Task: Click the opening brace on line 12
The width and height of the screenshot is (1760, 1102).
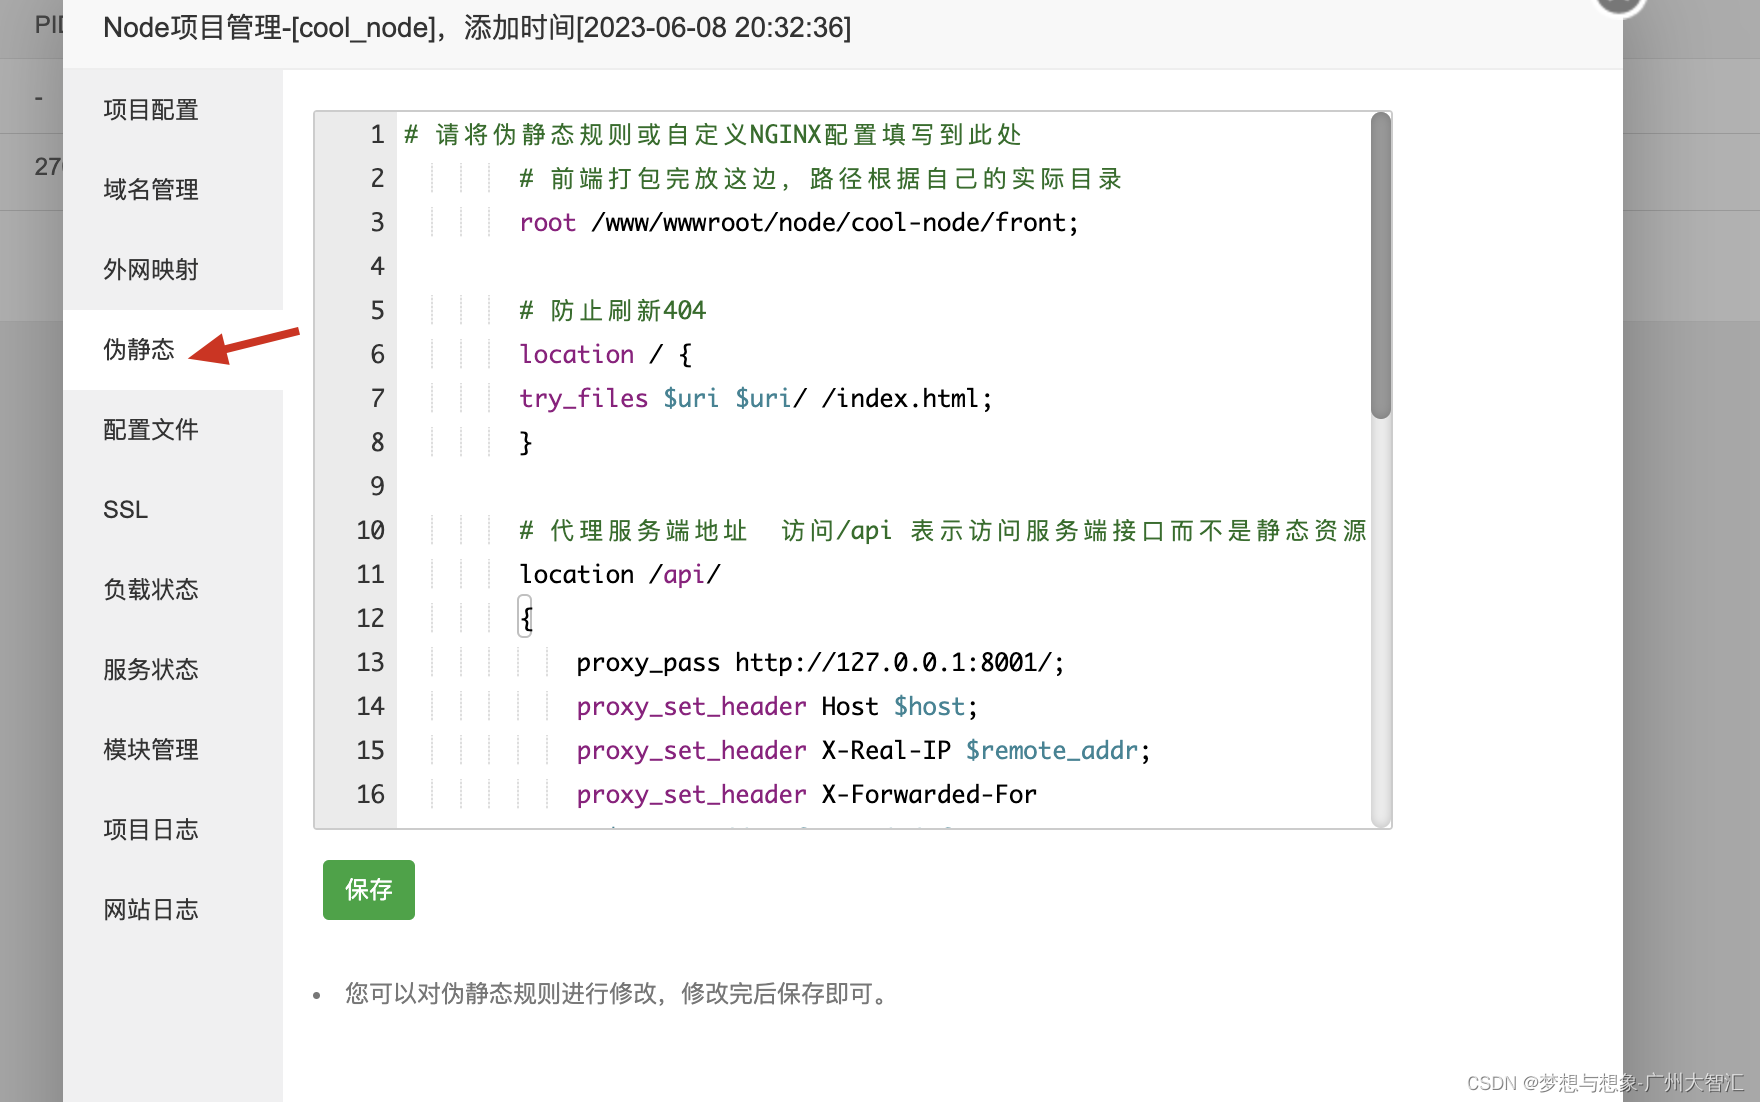Action: tap(526, 619)
